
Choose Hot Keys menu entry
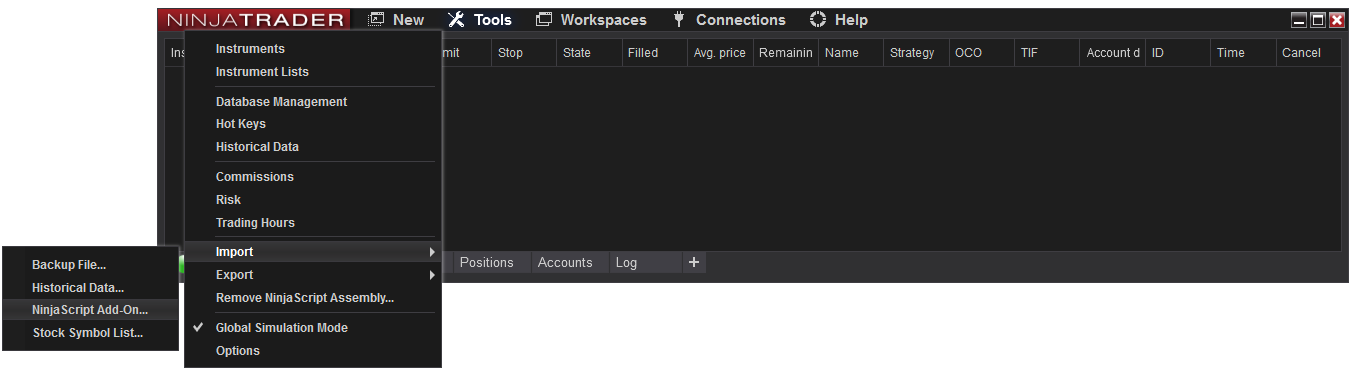(241, 124)
